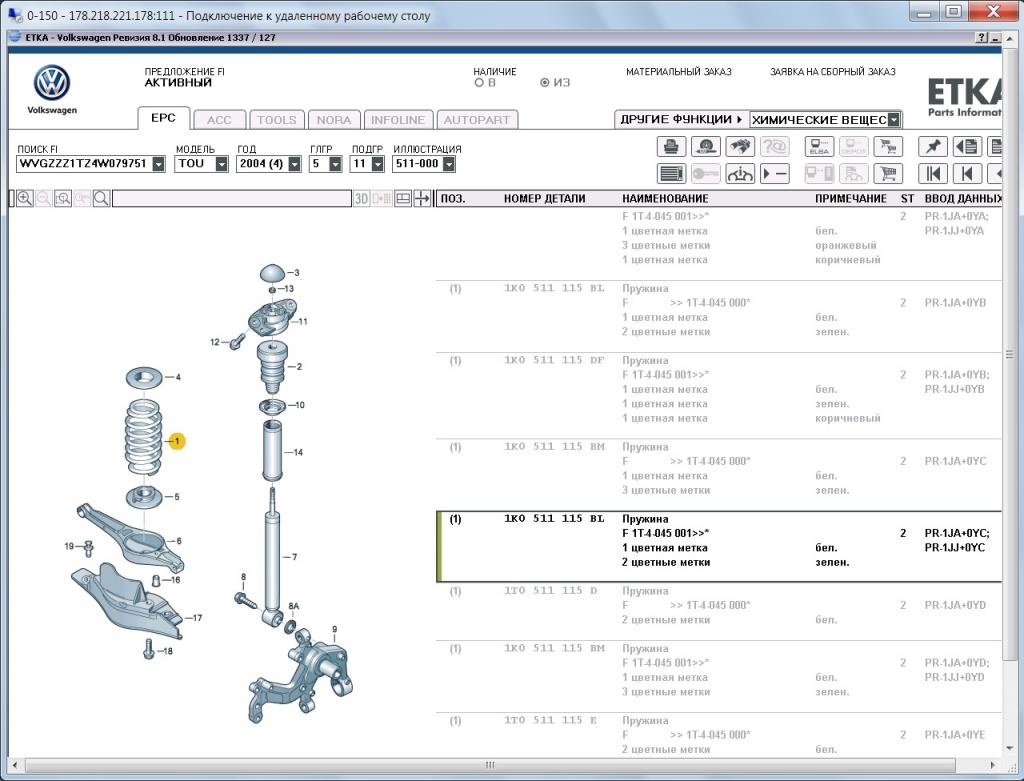Click the yellow highlighted spring callout 1
1024x781 pixels.
[176, 441]
